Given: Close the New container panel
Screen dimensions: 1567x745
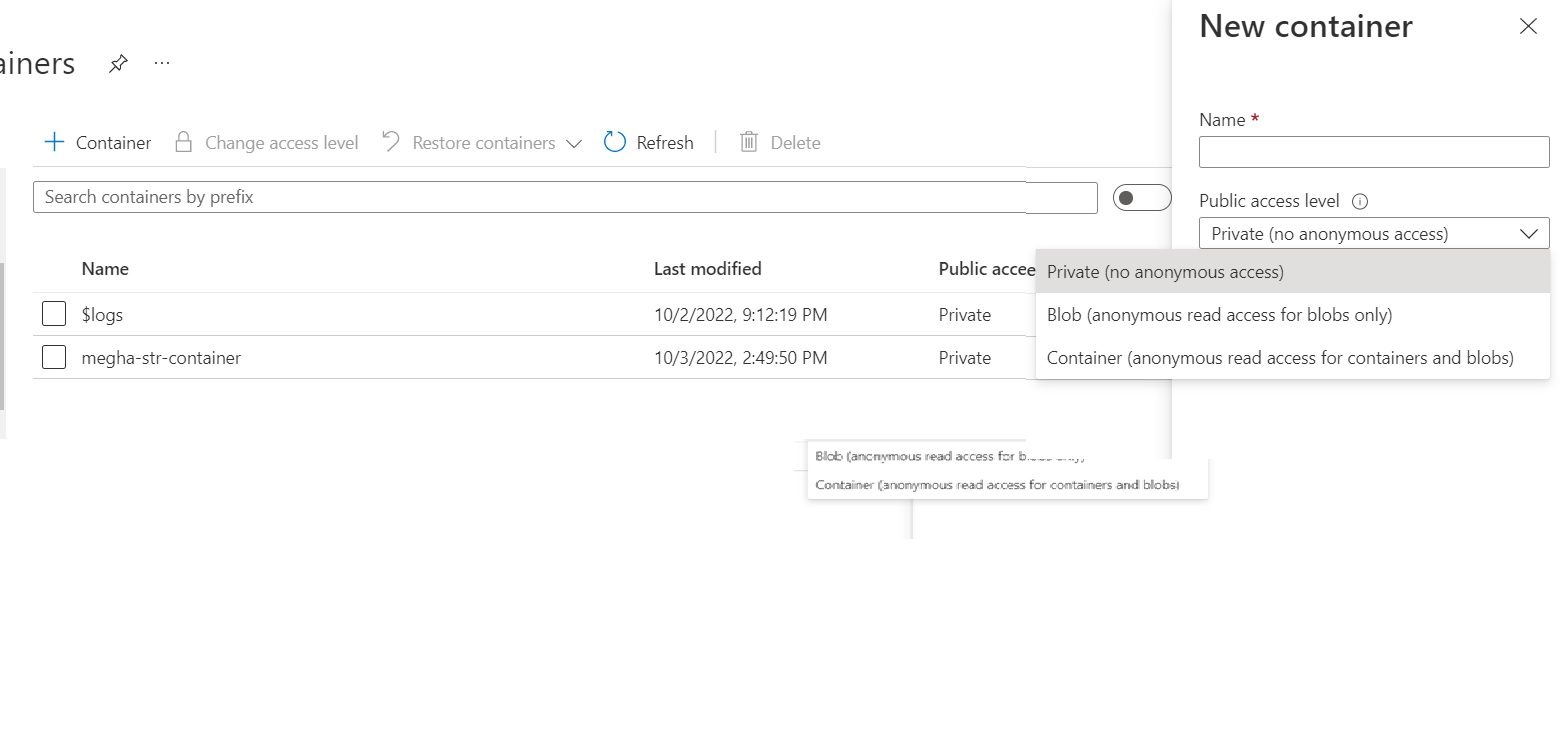Looking at the screenshot, I should [1528, 26].
